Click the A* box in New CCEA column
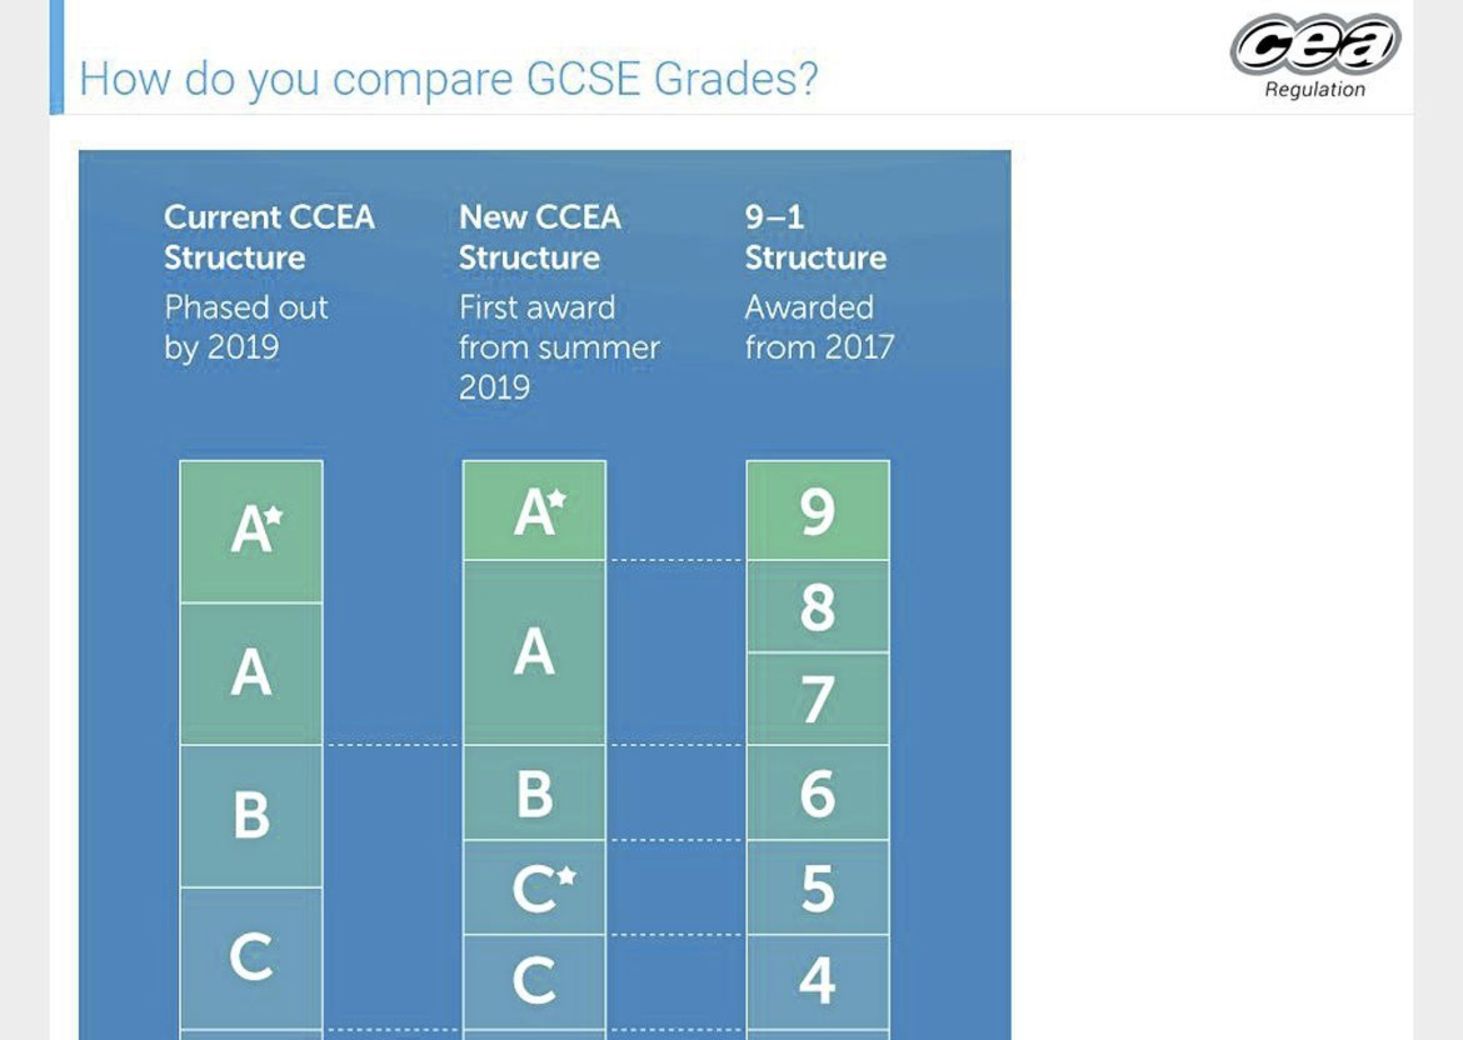The height and width of the screenshot is (1040, 1463). point(534,510)
